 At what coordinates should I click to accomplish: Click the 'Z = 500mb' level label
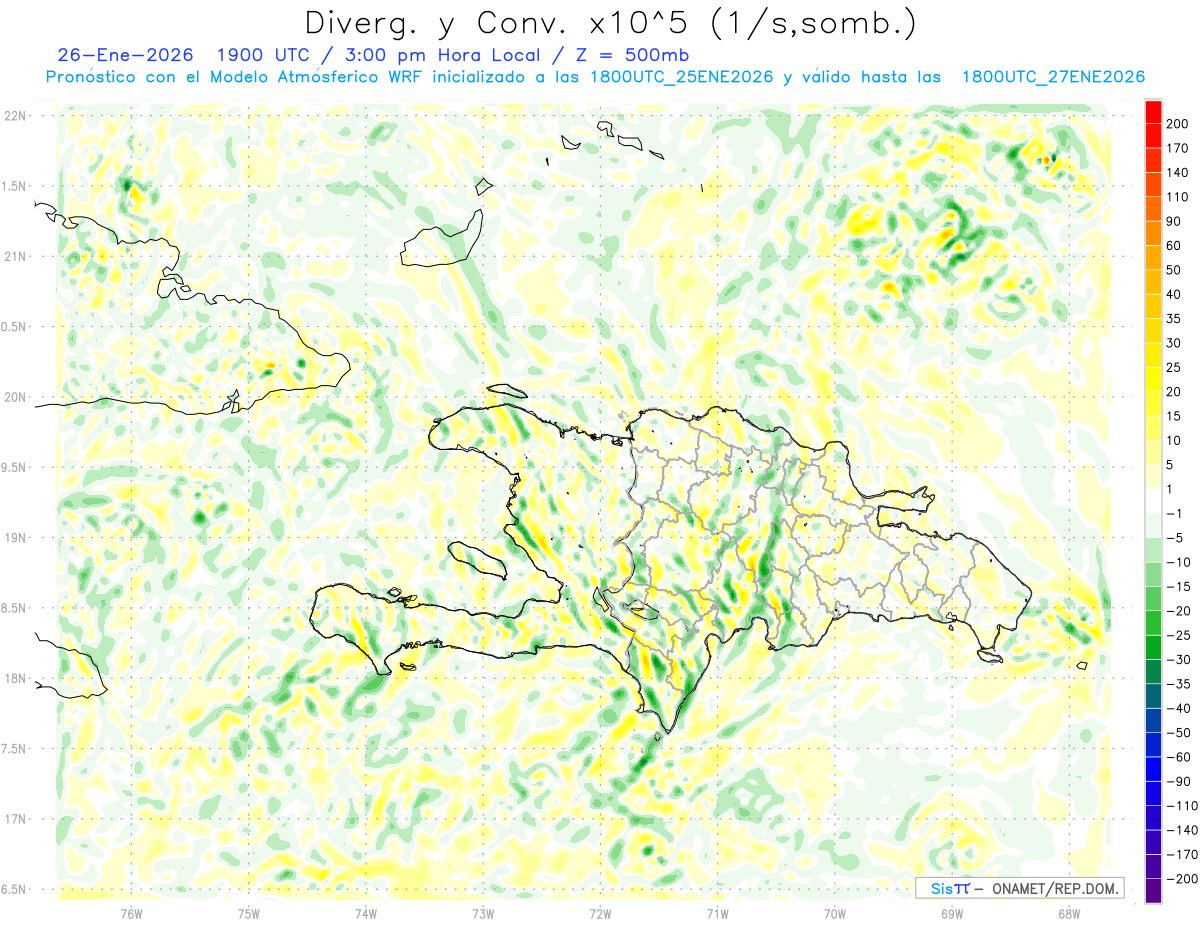[634, 55]
